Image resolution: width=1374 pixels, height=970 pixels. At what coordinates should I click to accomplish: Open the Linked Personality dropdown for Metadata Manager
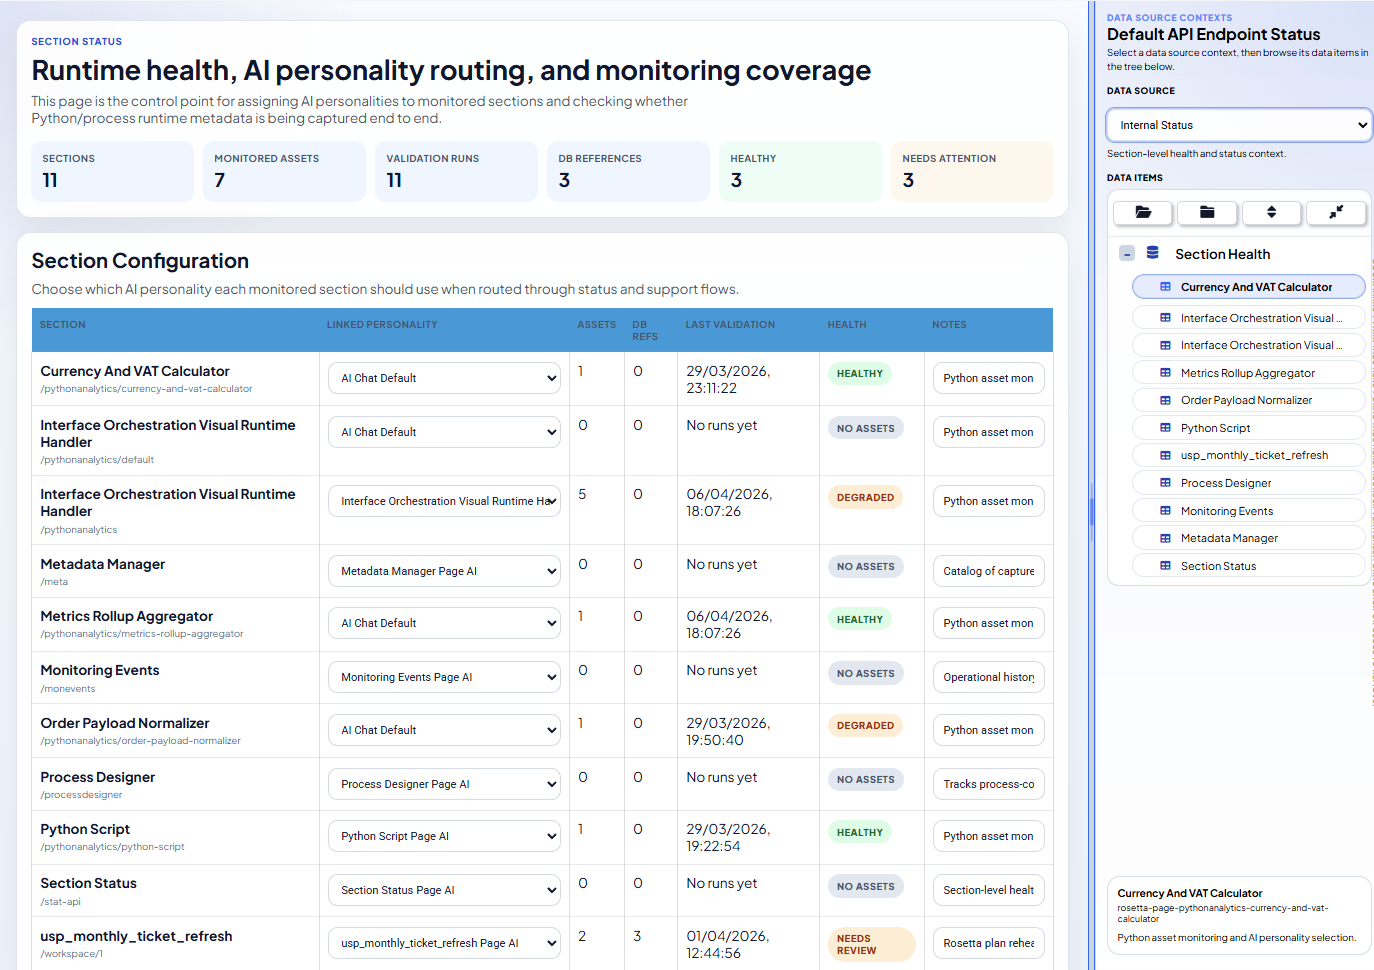tap(444, 570)
